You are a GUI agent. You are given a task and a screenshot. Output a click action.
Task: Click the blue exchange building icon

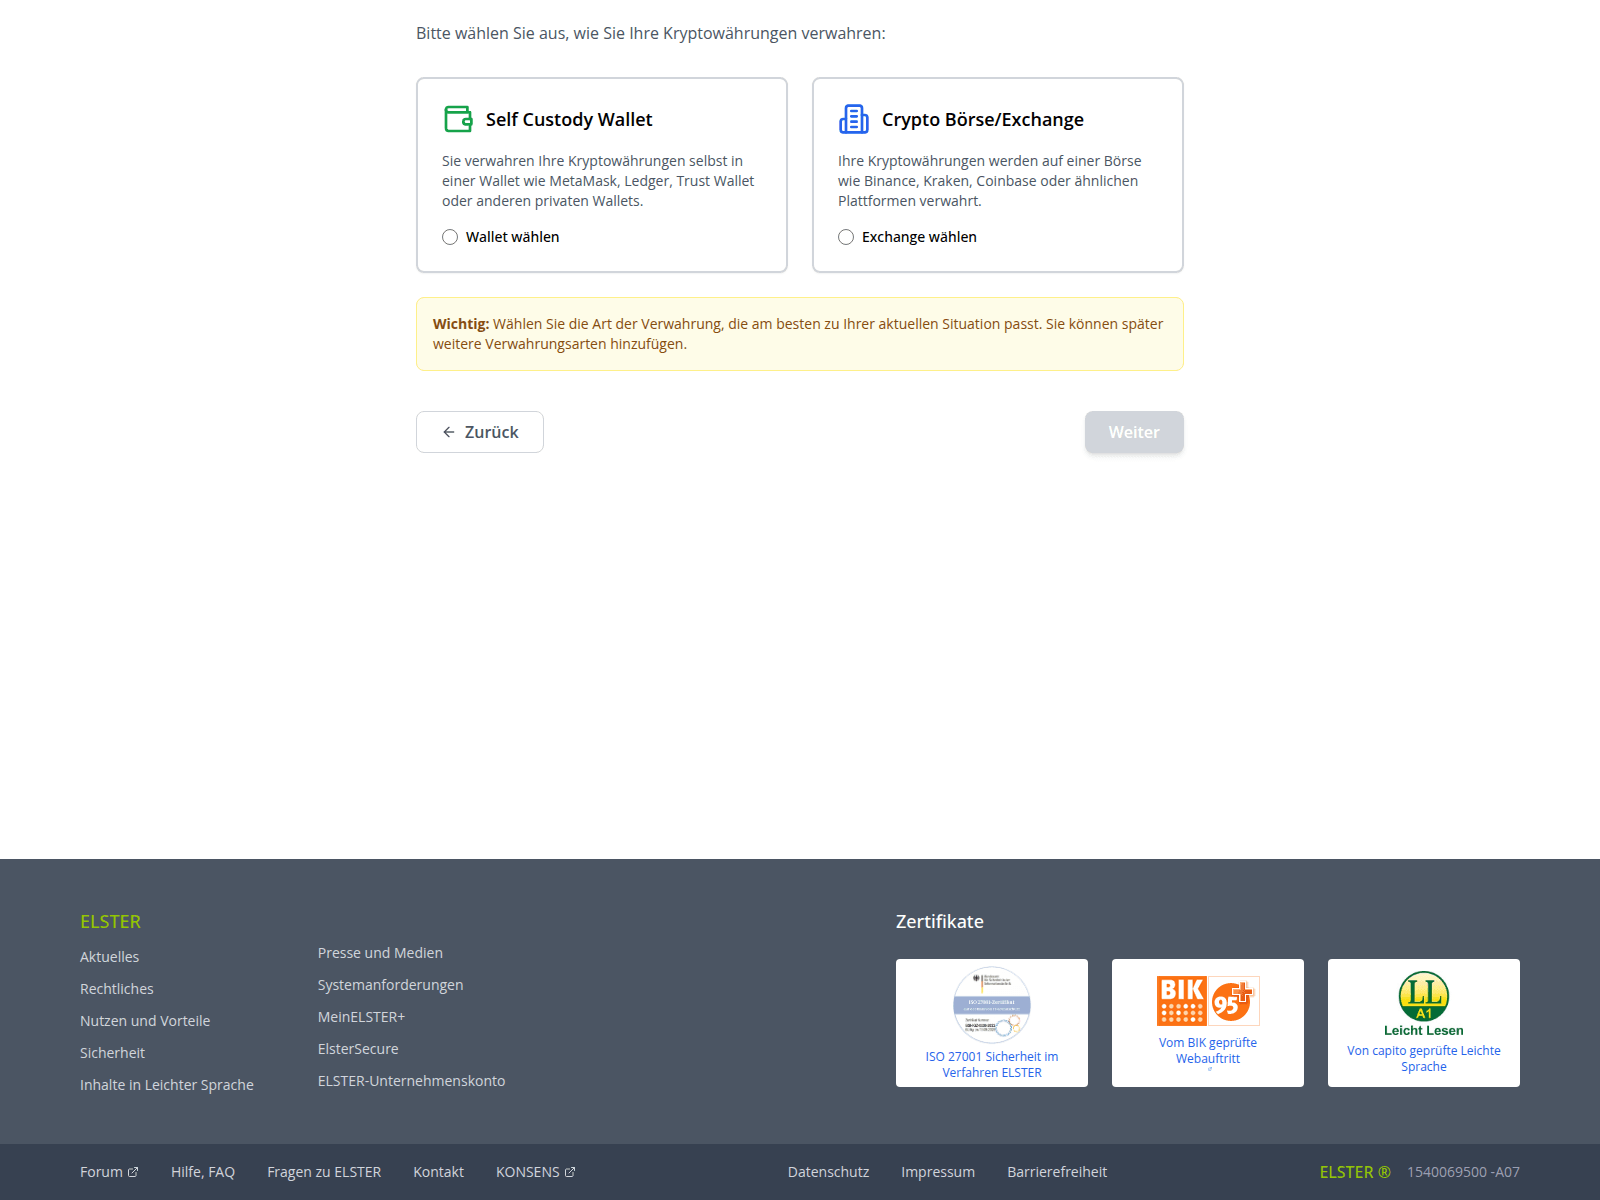point(853,119)
